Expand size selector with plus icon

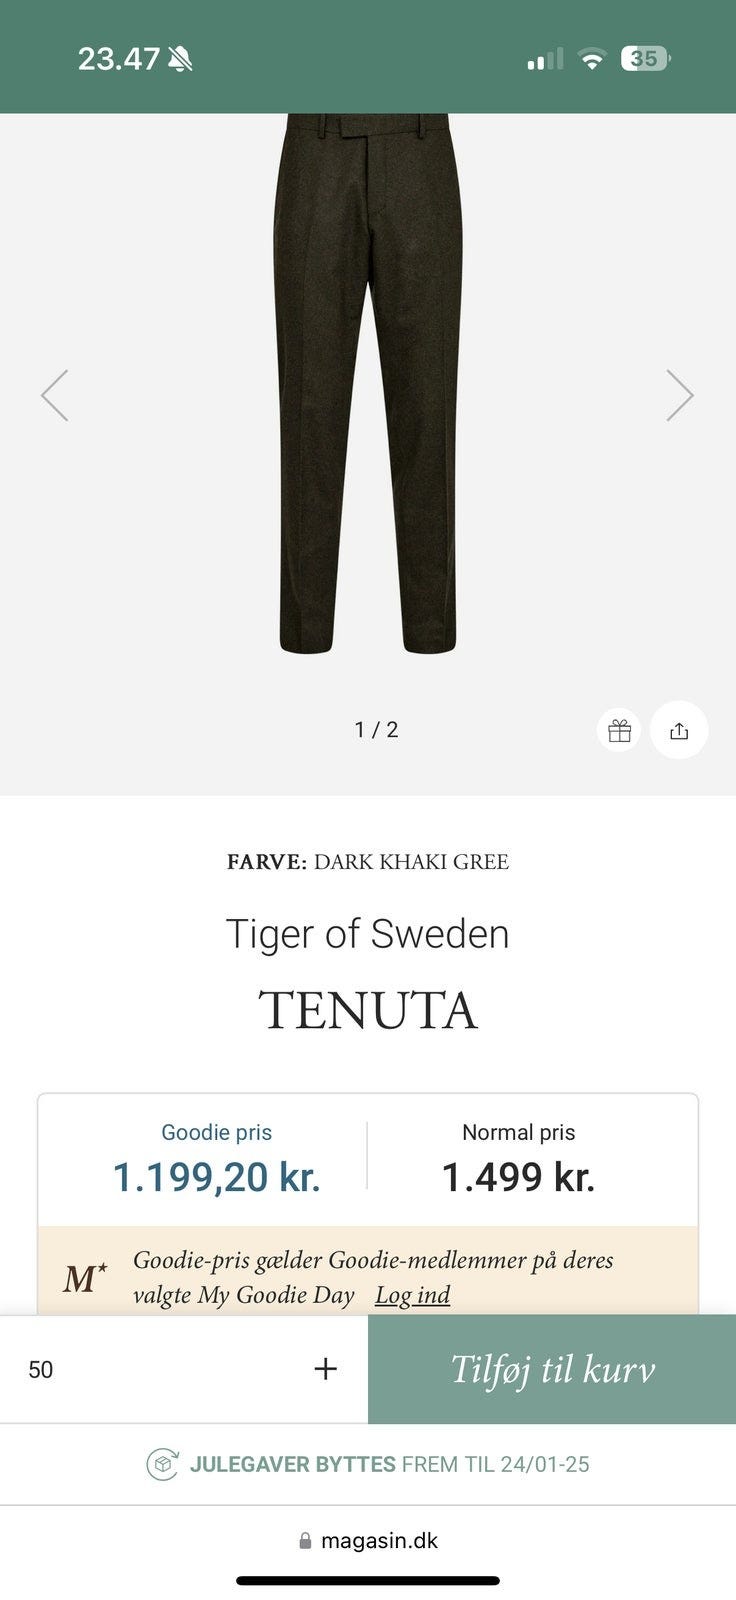coord(325,1369)
